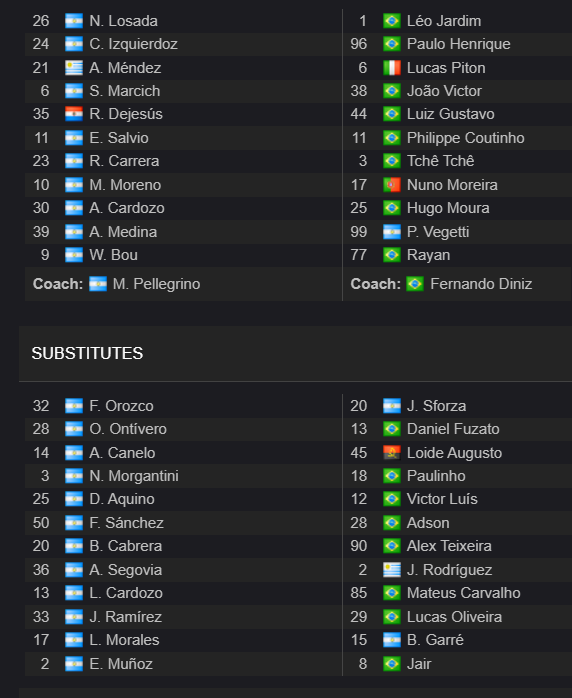Select W. Bou in the lineup
The image size is (572, 698).
click(114, 255)
